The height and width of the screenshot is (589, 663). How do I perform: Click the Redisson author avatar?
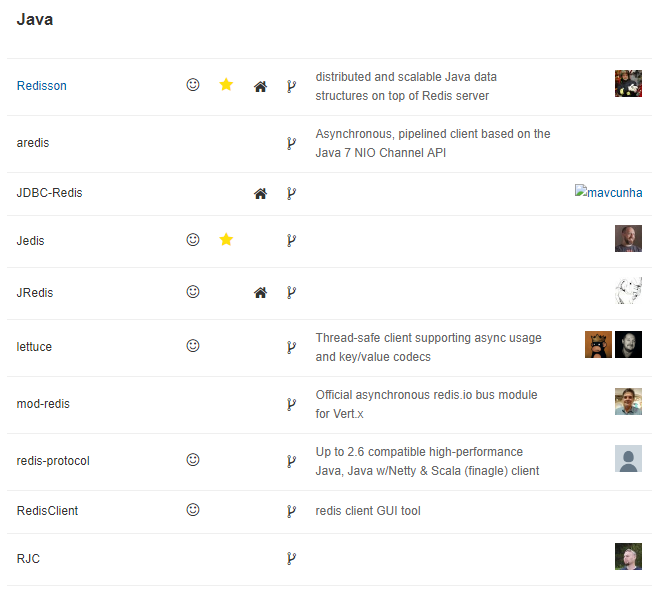[628, 83]
